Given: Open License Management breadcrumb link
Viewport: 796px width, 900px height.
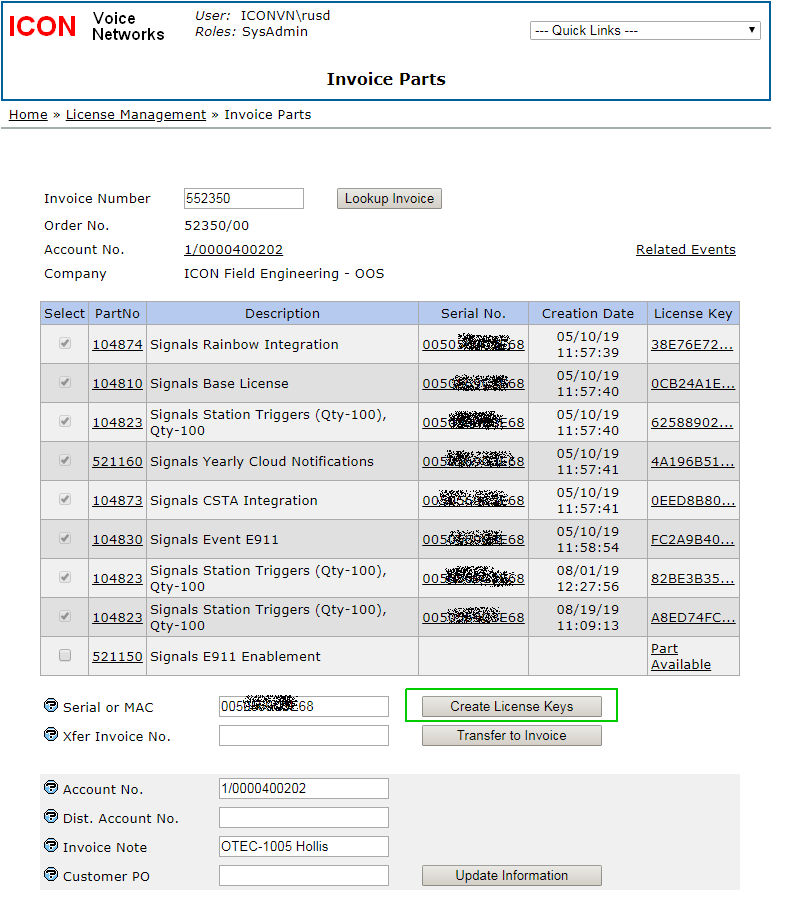Looking at the screenshot, I should 135,115.
